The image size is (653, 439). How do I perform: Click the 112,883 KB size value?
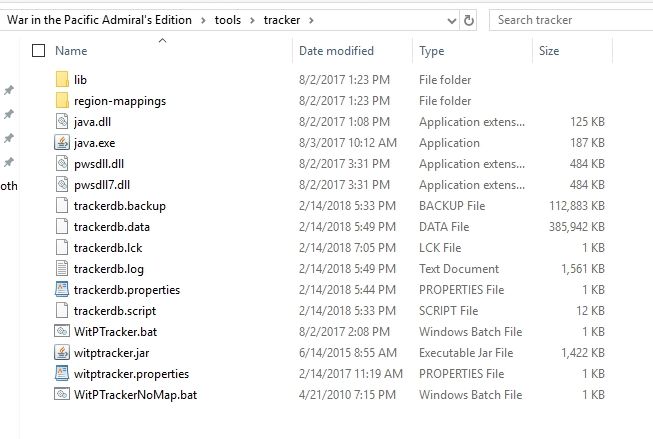(x=577, y=206)
